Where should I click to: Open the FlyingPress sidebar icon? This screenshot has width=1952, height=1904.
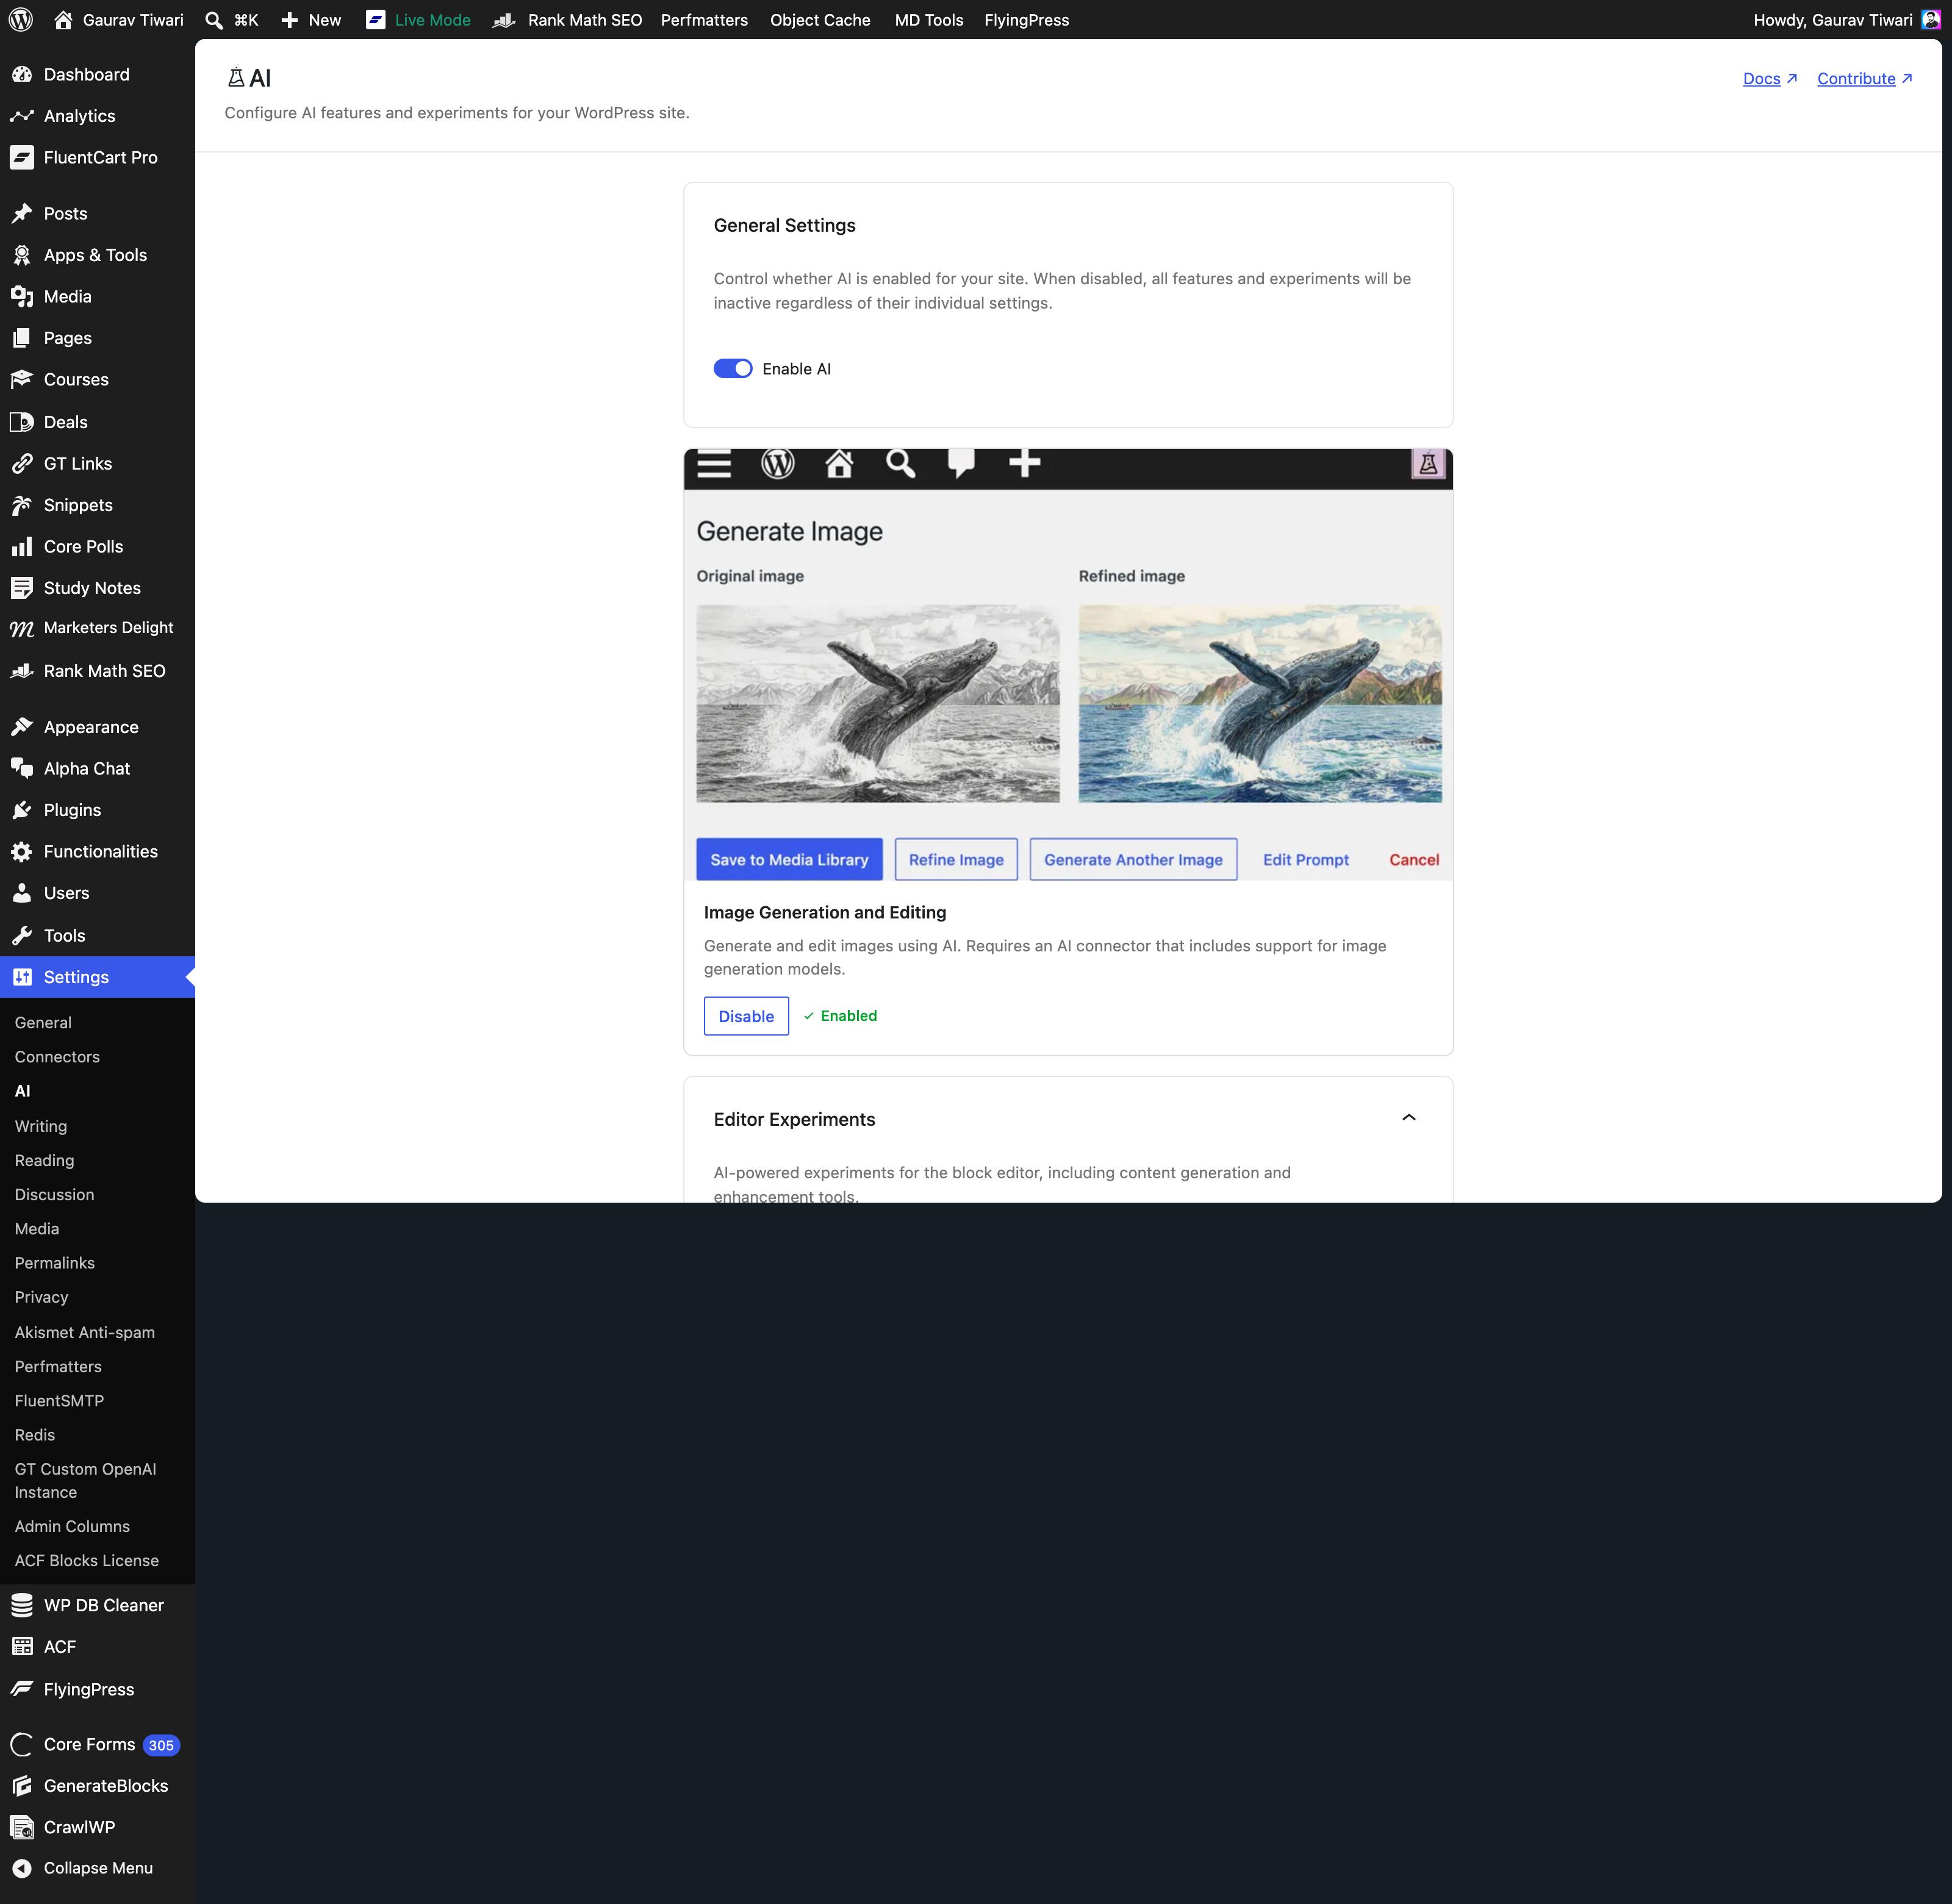point(22,1689)
